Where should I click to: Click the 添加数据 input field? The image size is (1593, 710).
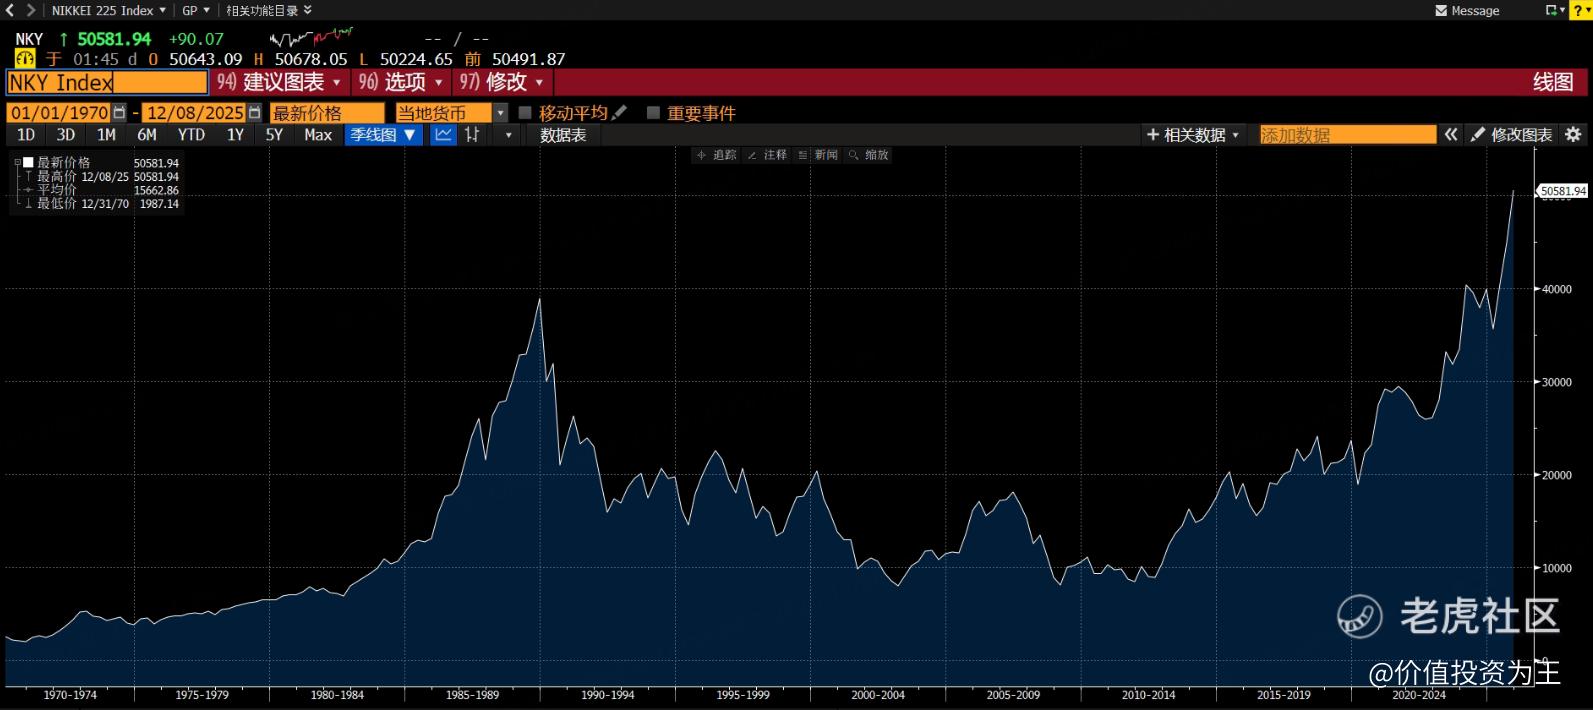click(1347, 135)
